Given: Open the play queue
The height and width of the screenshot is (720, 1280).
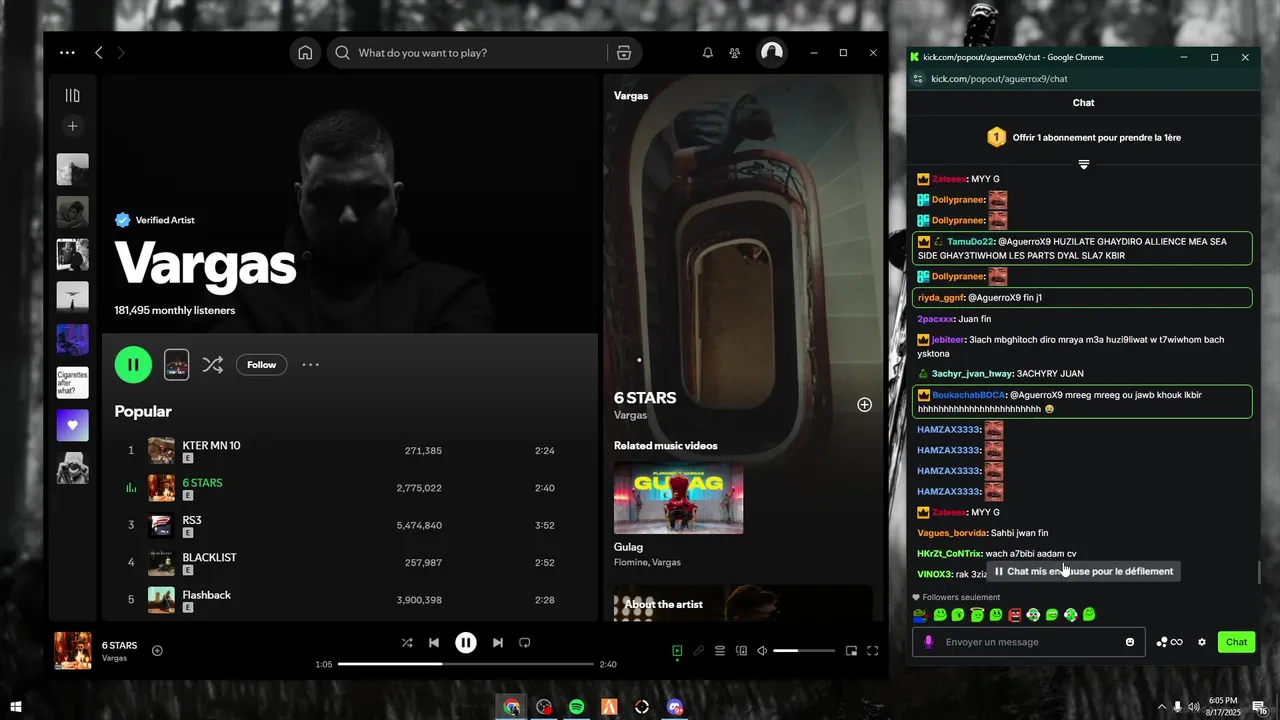Looking at the screenshot, I should (720, 651).
